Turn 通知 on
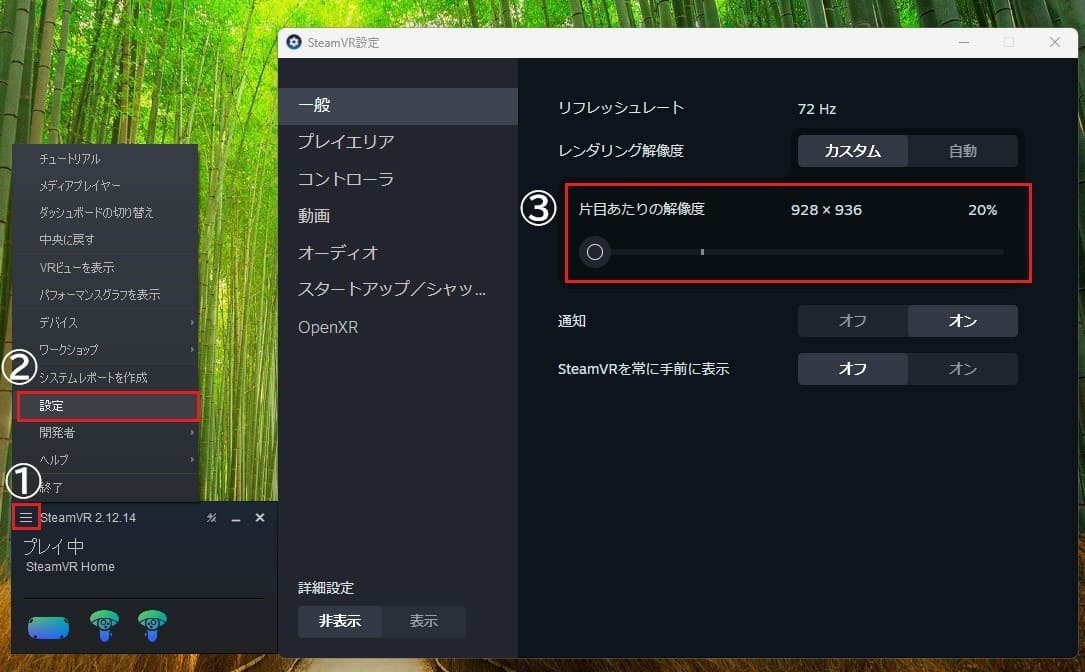 pos(963,321)
